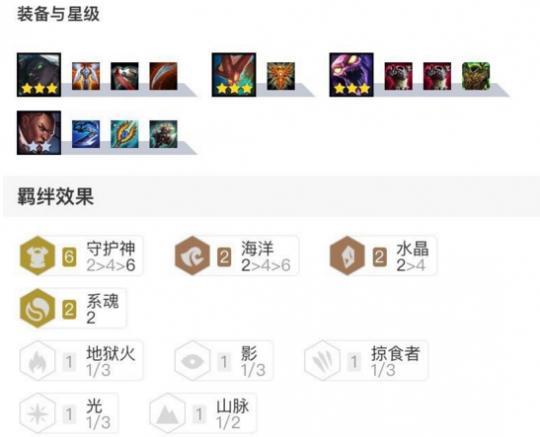Open the 系魂 gold trait badge
This screenshot has height=437, width=540.
(x=38, y=308)
